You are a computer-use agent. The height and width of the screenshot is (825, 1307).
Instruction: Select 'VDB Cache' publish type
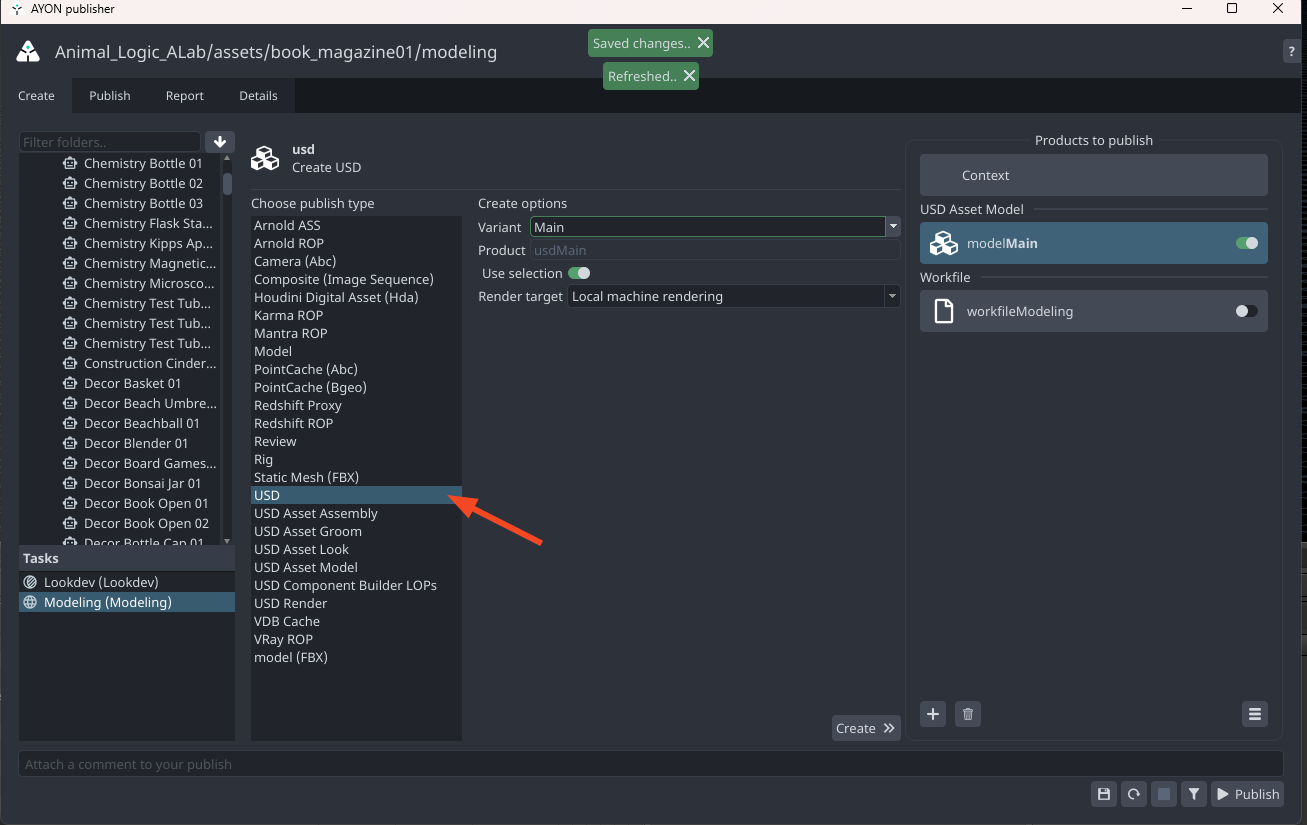pyautogui.click(x=356, y=621)
